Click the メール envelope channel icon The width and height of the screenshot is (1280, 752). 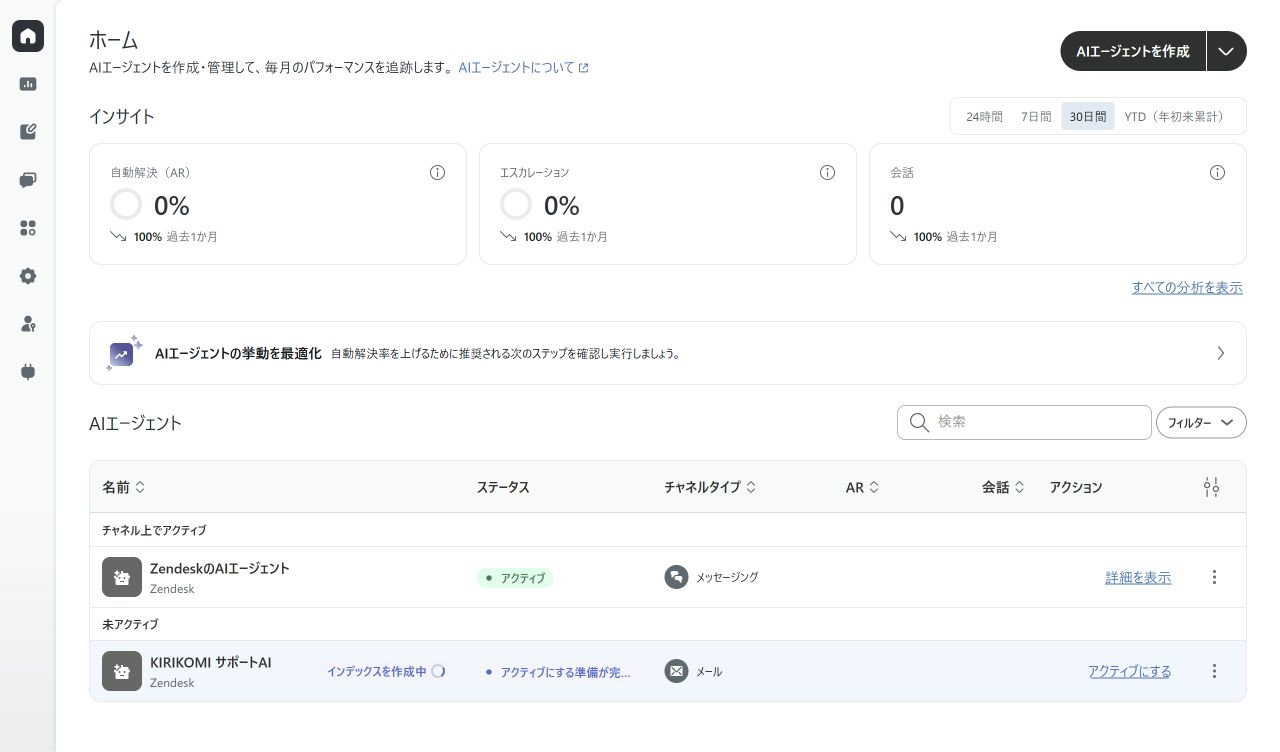point(676,671)
